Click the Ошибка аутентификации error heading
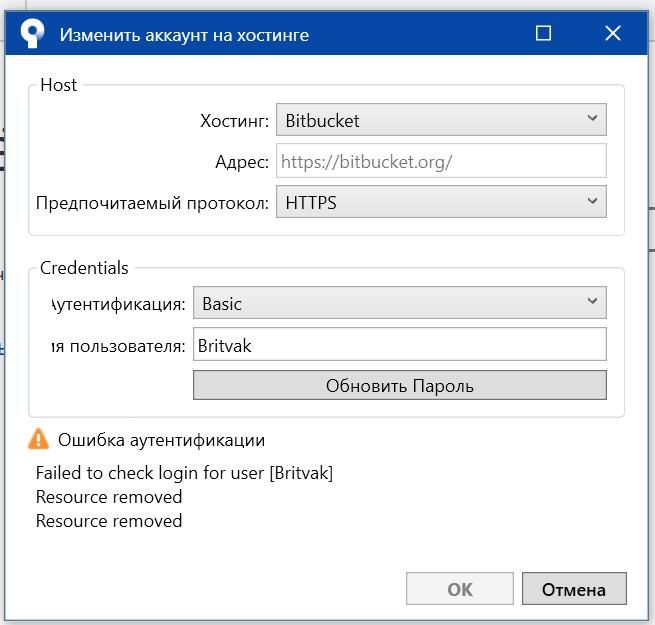The image size is (655, 625). point(161,440)
